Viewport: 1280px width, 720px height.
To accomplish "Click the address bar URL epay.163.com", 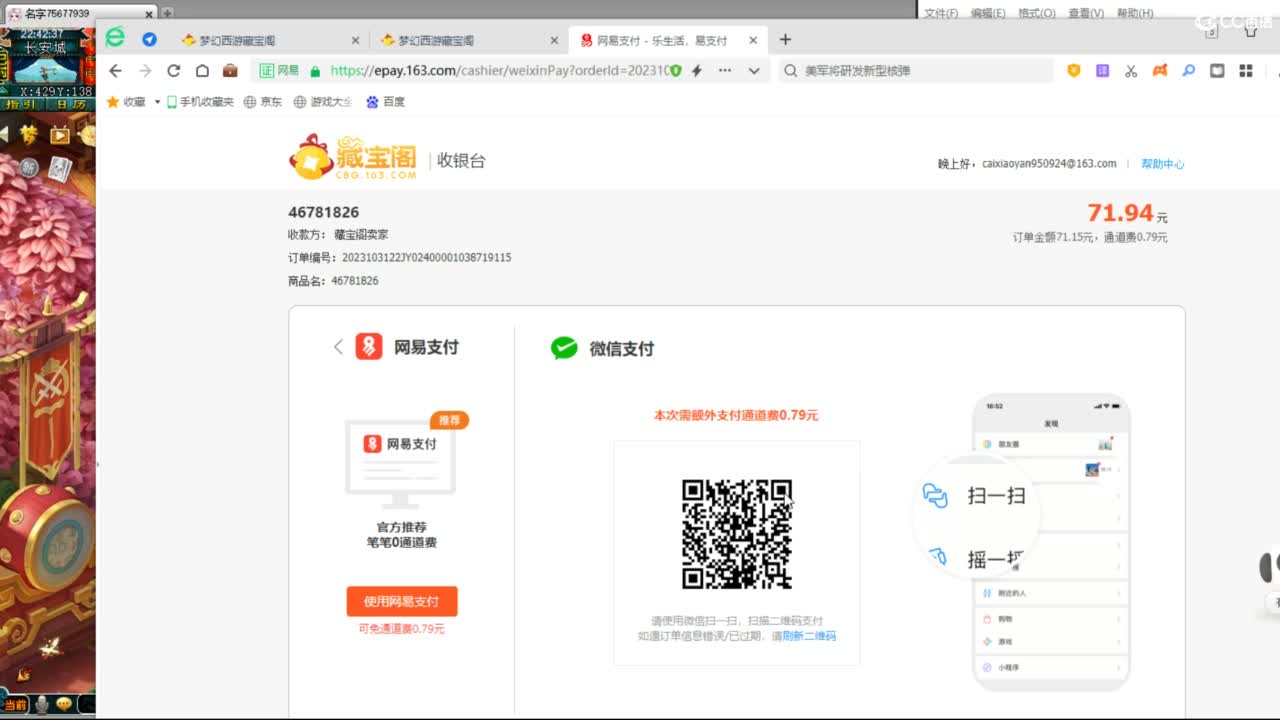I will click(x=498, y=71).
